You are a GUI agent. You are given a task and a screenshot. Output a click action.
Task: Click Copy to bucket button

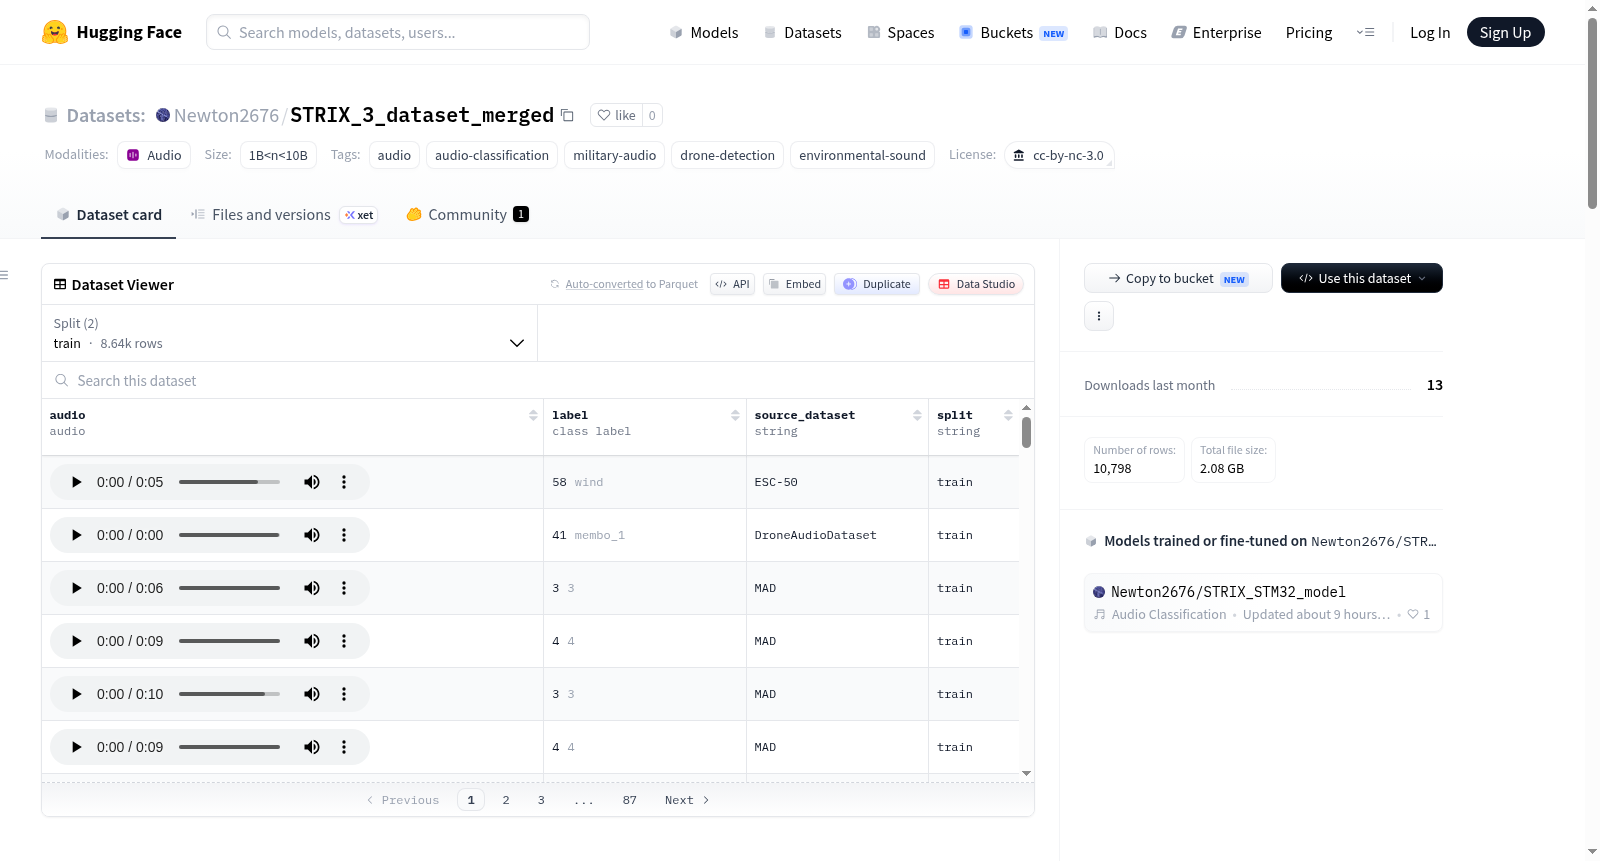(1178, 278)
